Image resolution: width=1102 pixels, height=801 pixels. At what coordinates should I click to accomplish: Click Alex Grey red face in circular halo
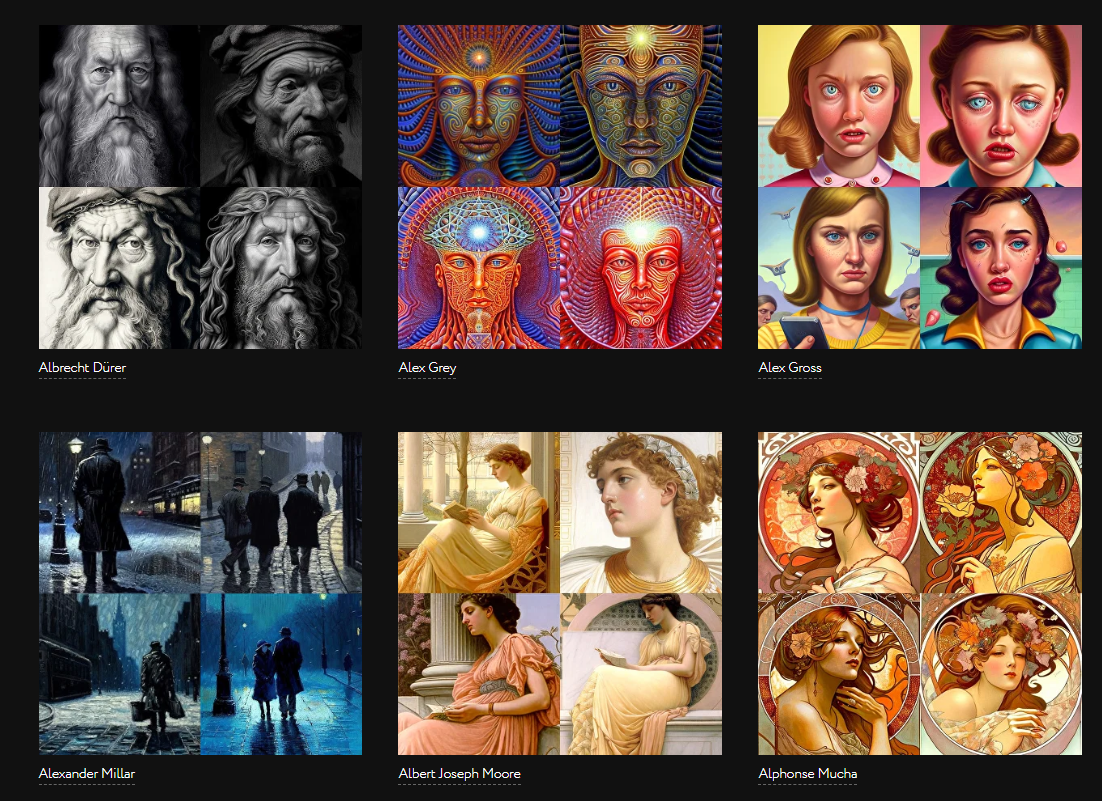pos(641,268)
